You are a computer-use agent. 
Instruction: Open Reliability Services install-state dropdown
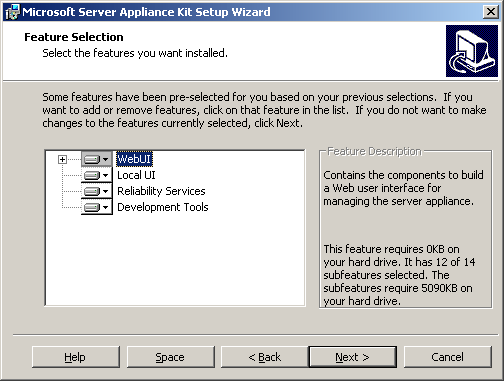click(x=97, y=191)
